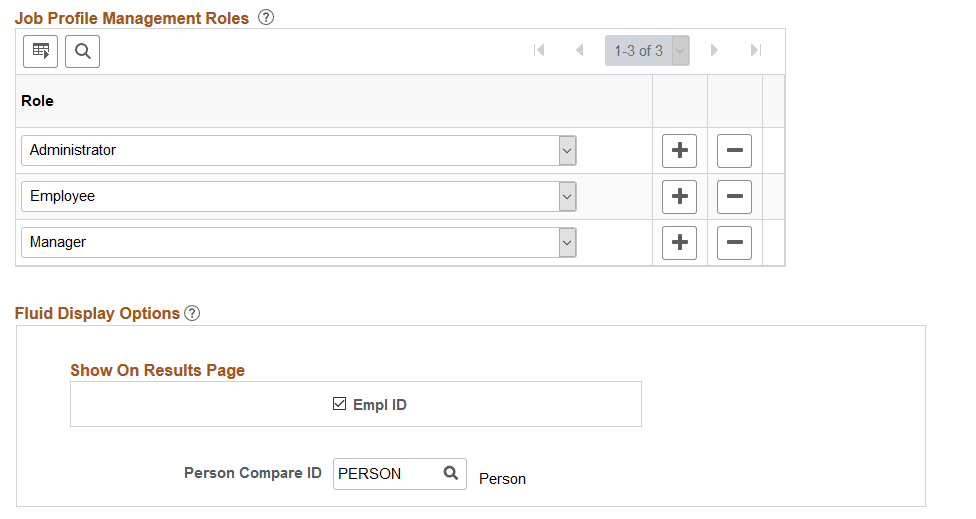Screen dimensions: 976x519
Task: Expand the Manager role dropdown
Action: click(567, 243)
